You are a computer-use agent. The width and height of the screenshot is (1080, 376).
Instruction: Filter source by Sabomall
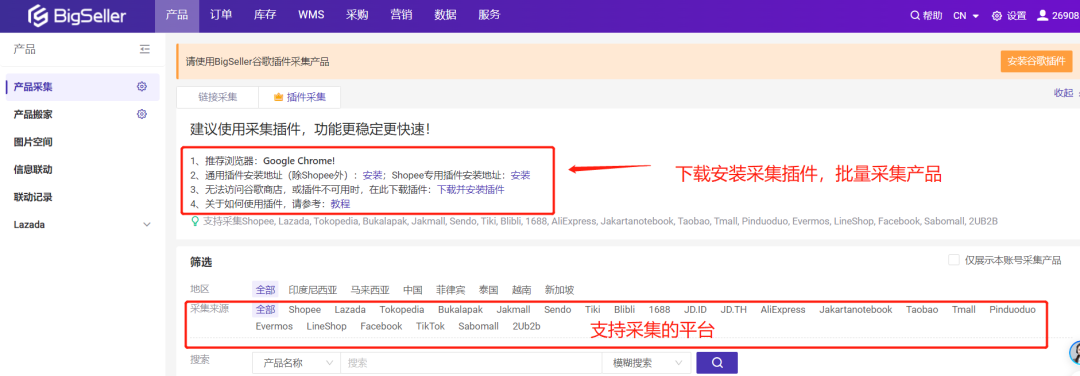(x=478, y=326)
